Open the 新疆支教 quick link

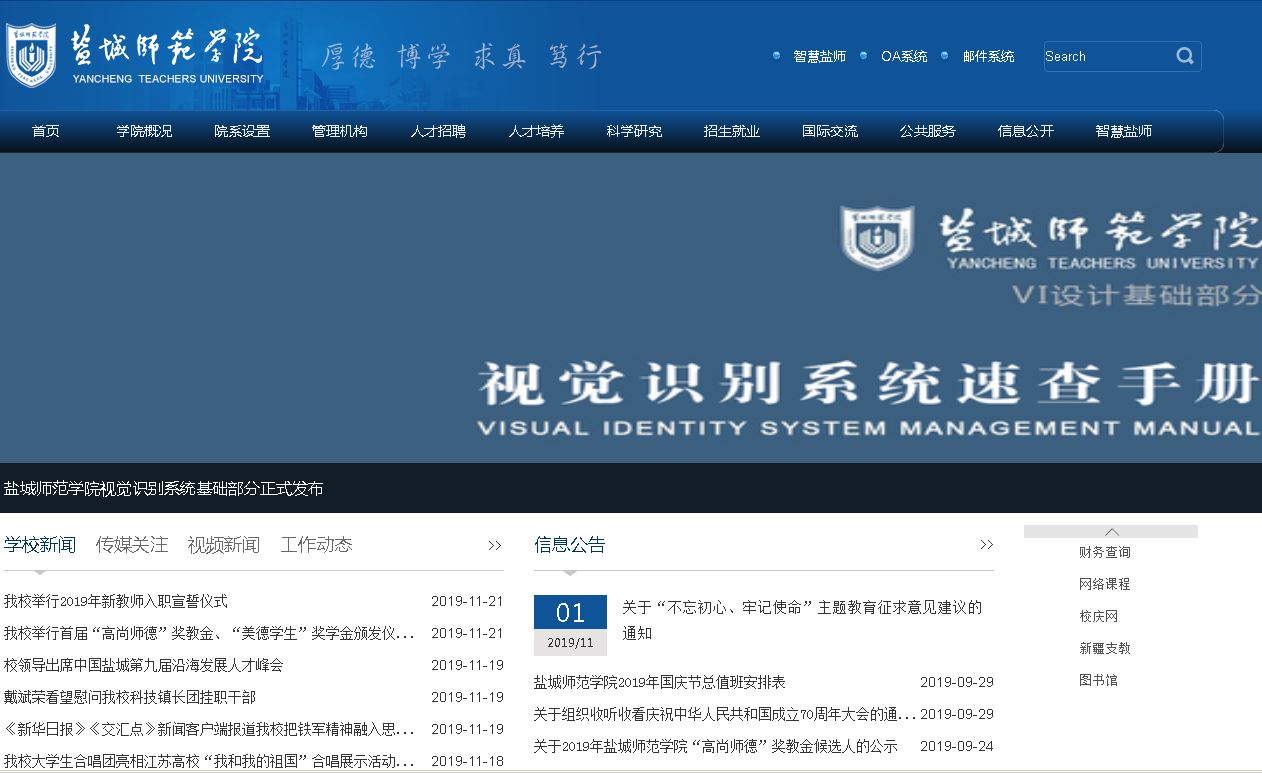pyautogui.click(x=1105, y=648)
